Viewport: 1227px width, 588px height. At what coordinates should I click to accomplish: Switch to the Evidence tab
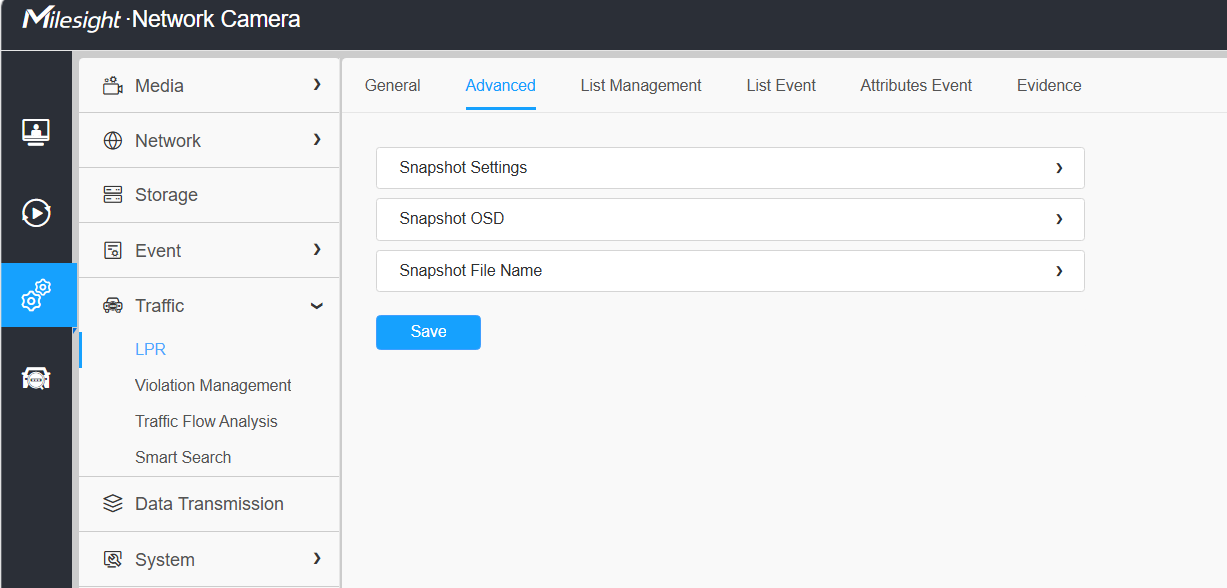[x=1049, y=86]
